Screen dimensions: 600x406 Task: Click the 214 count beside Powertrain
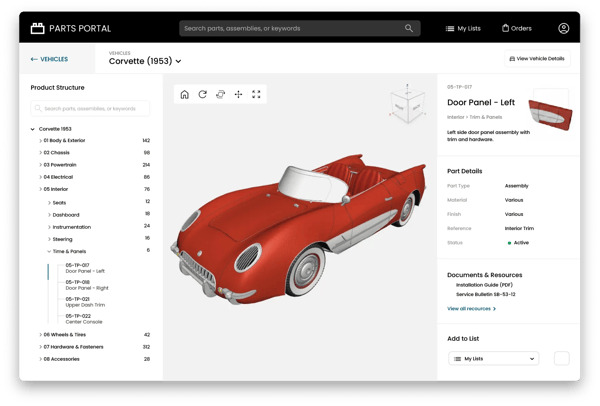pyautogui.click(x=146, y=165)
